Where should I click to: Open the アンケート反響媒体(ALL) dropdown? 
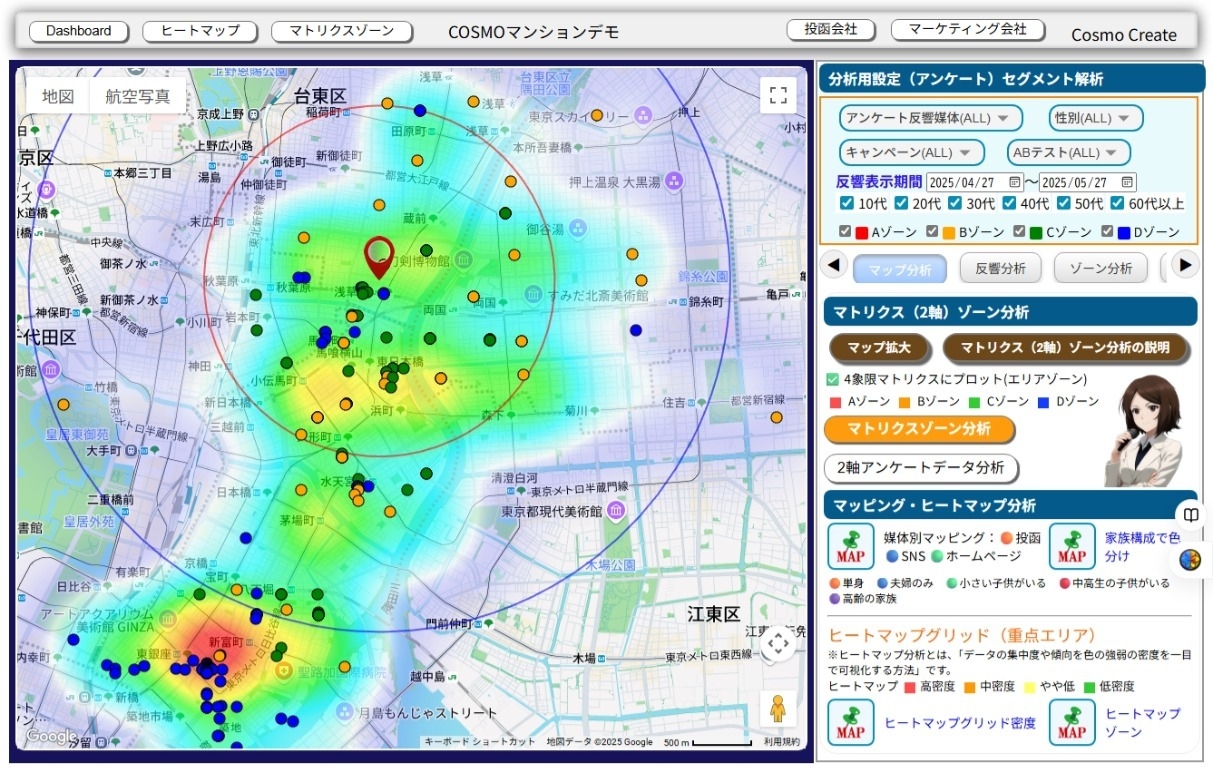[930, 118]
